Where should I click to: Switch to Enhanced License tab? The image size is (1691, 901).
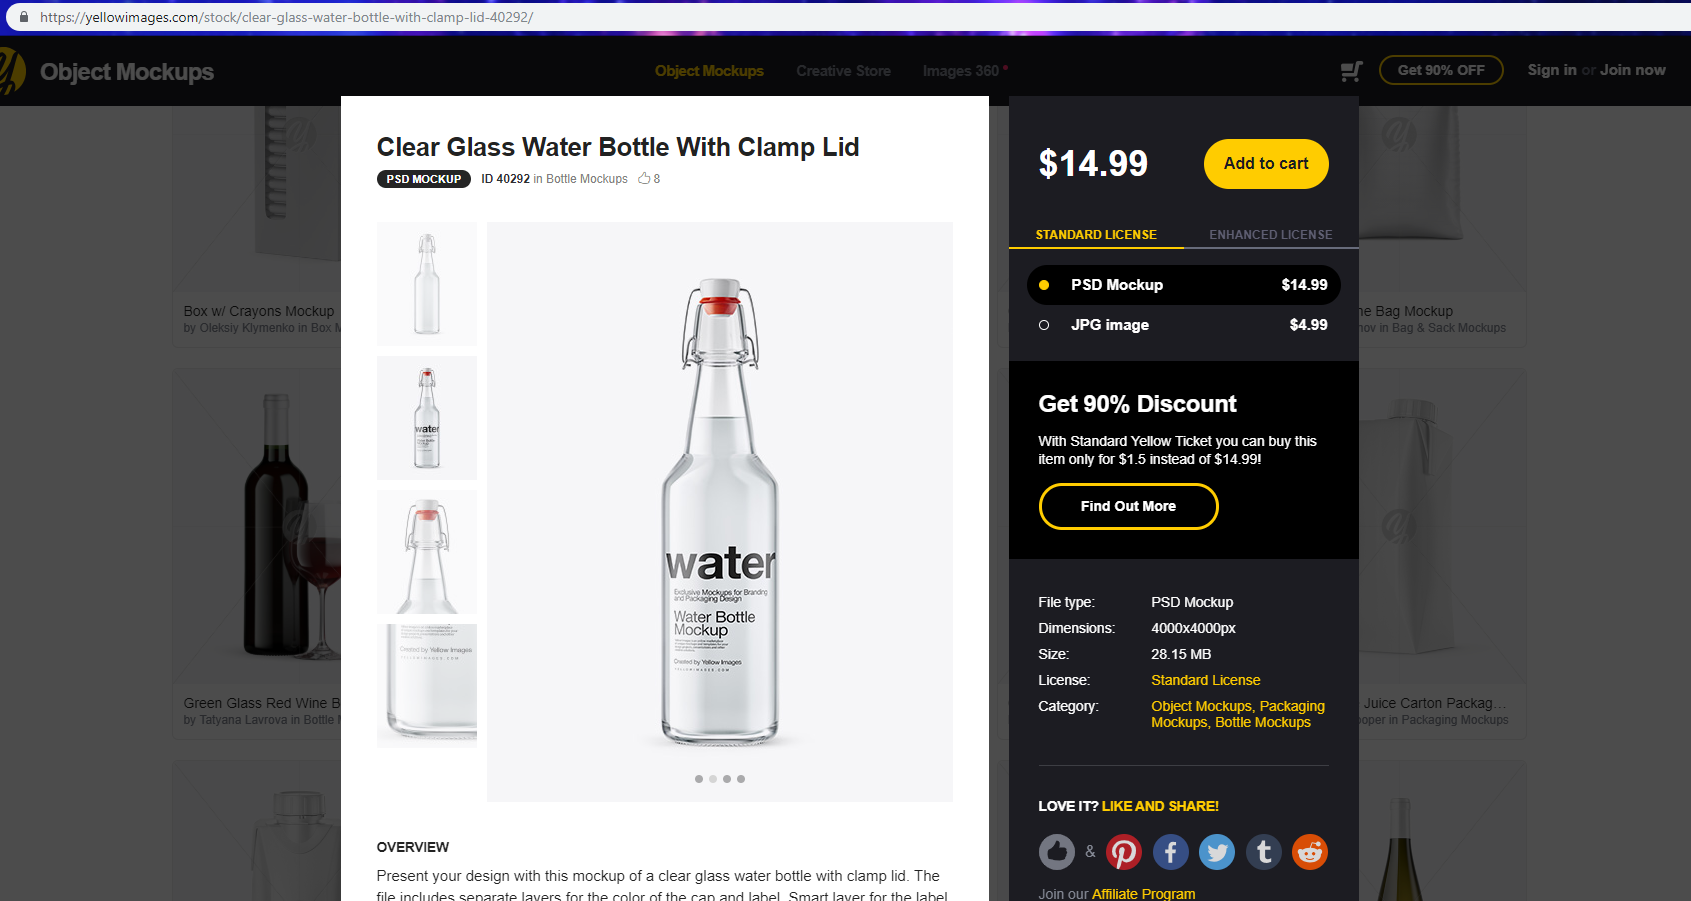point(1270,235)
